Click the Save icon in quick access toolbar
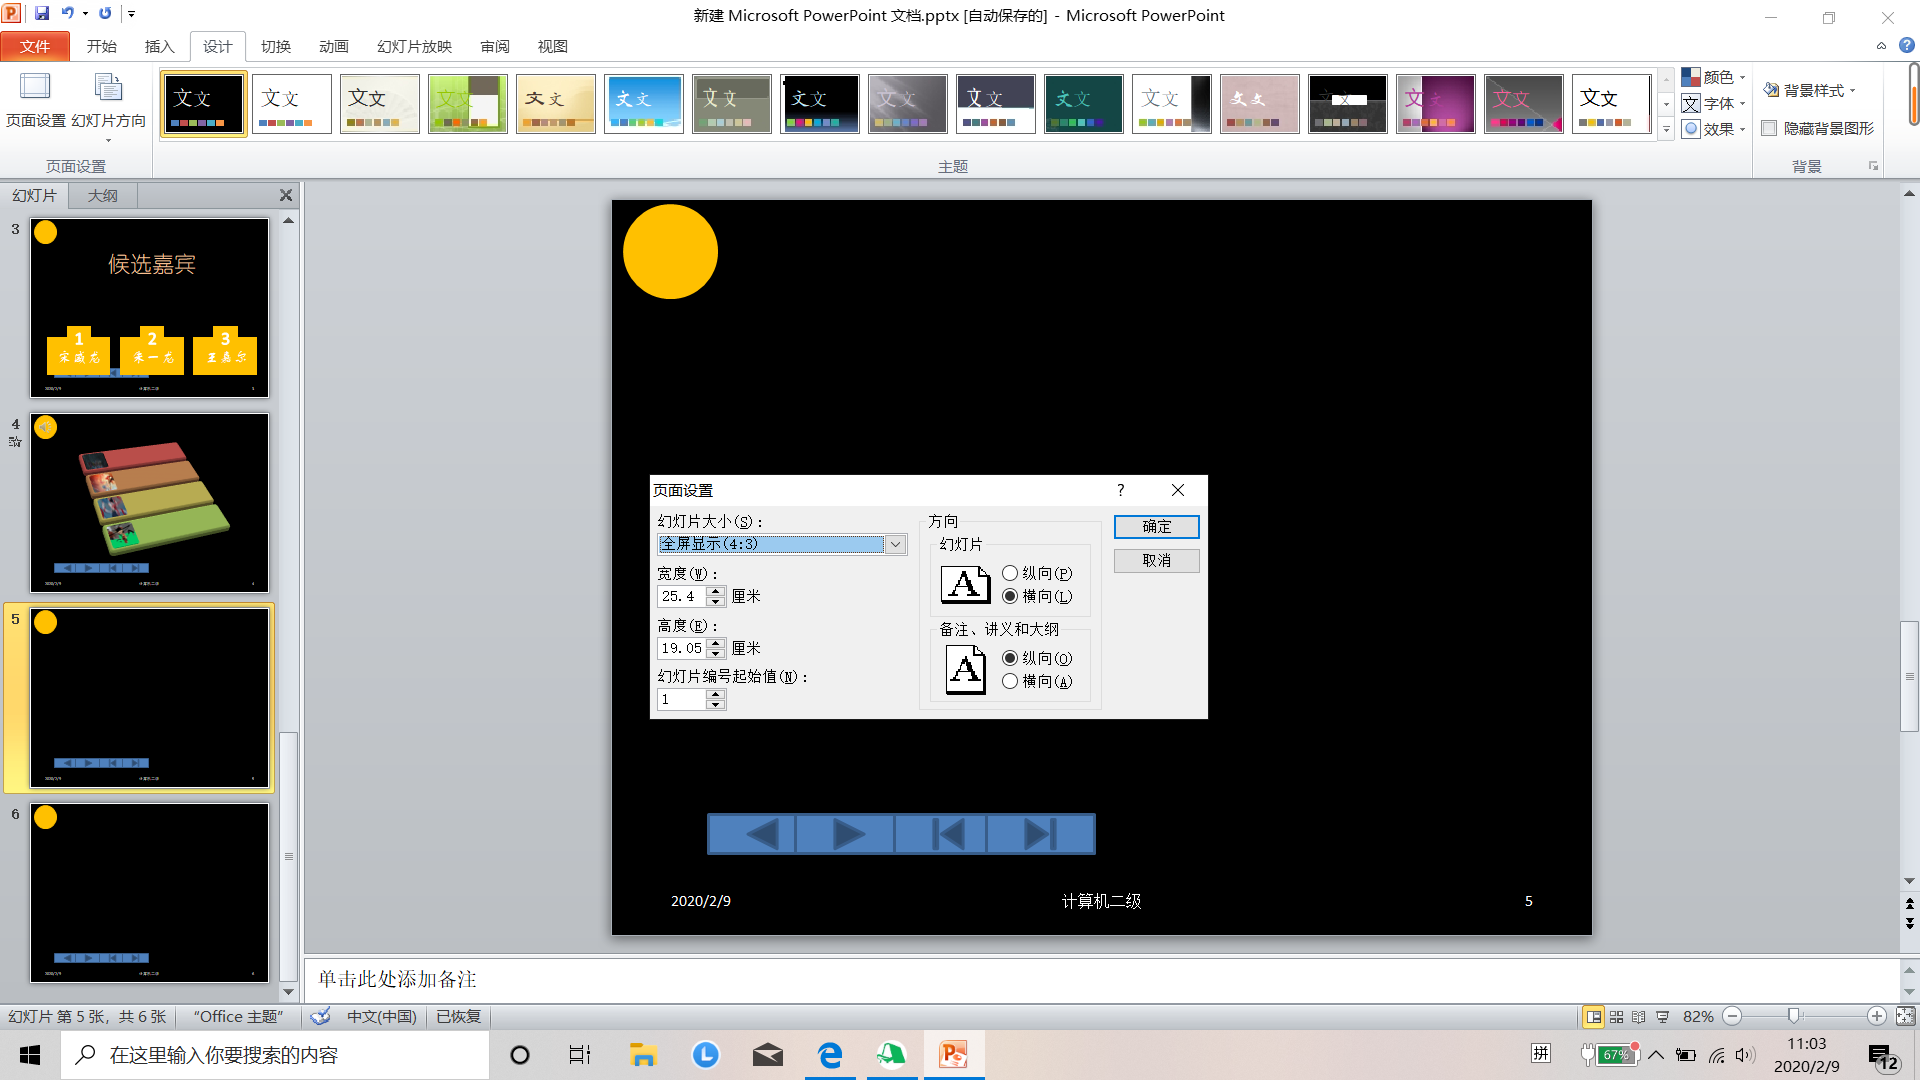This screenshot has width=1920, height=1080. coord(42,14)
